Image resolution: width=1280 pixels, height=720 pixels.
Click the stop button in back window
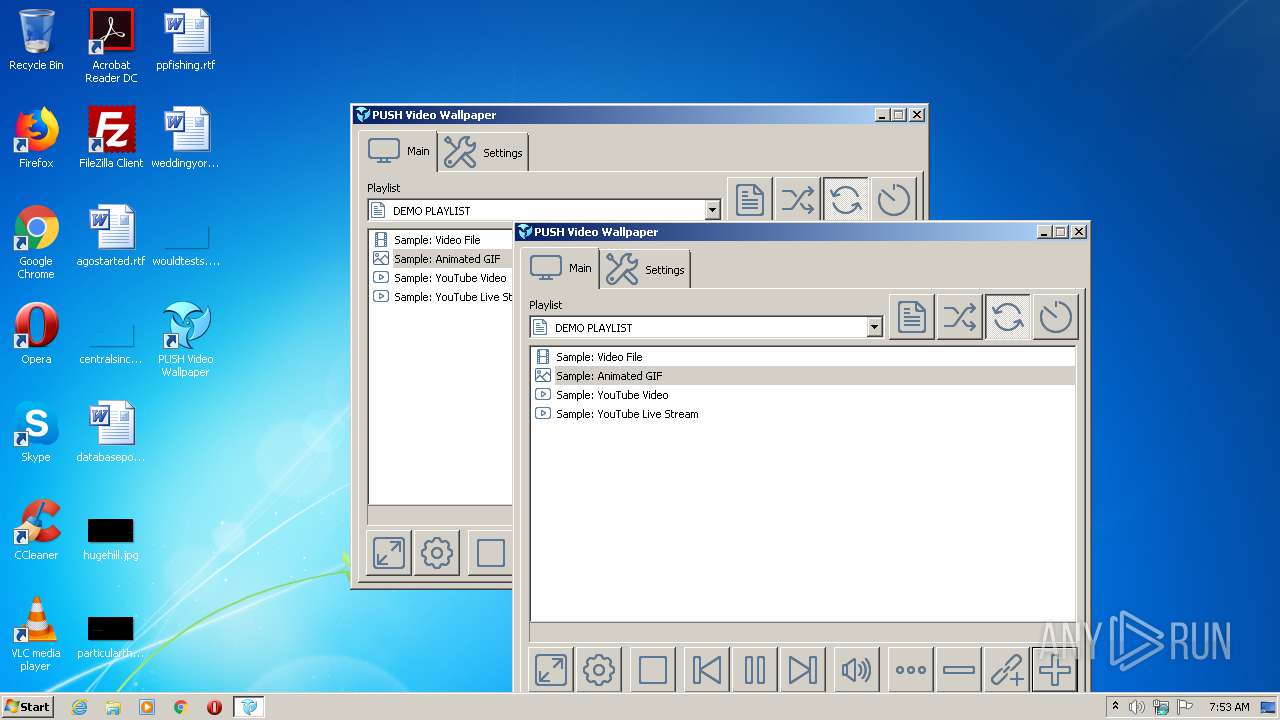(x=490, y=553)
